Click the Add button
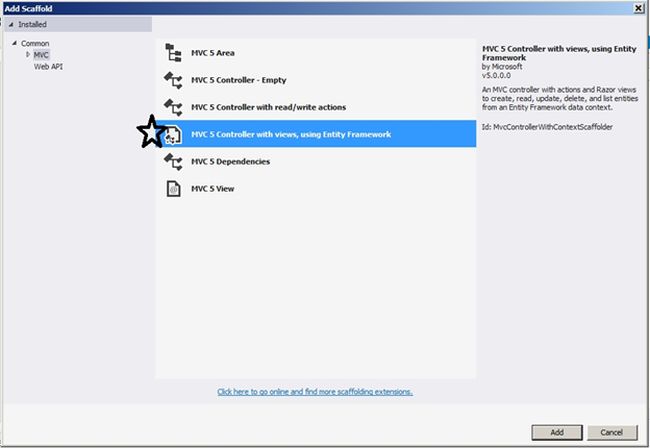 point(557,432)
